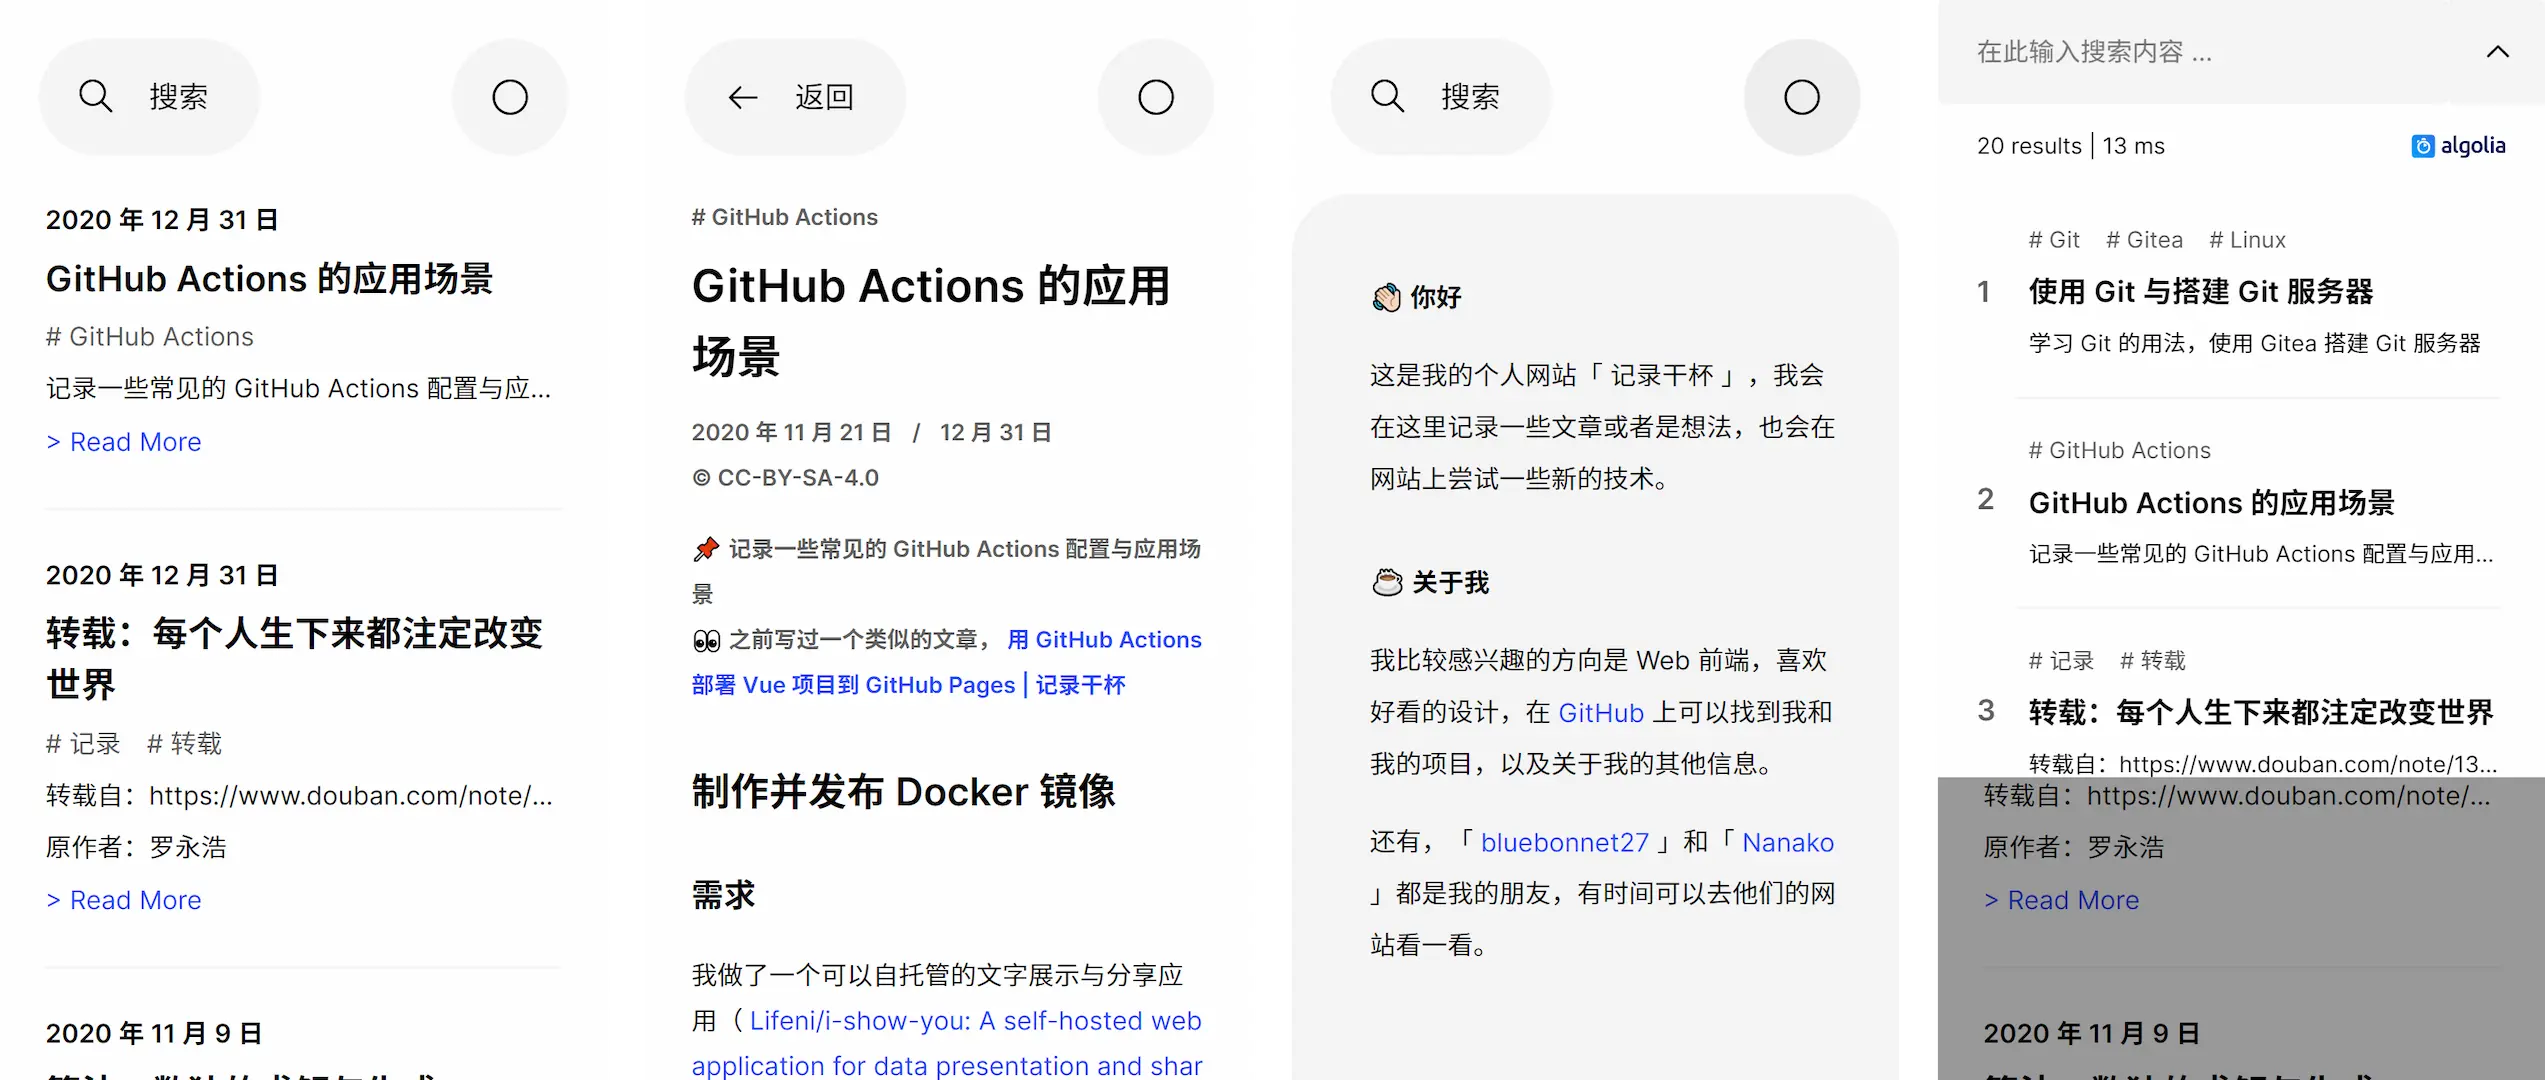Click the Algolia logo

click(2458, 146)
